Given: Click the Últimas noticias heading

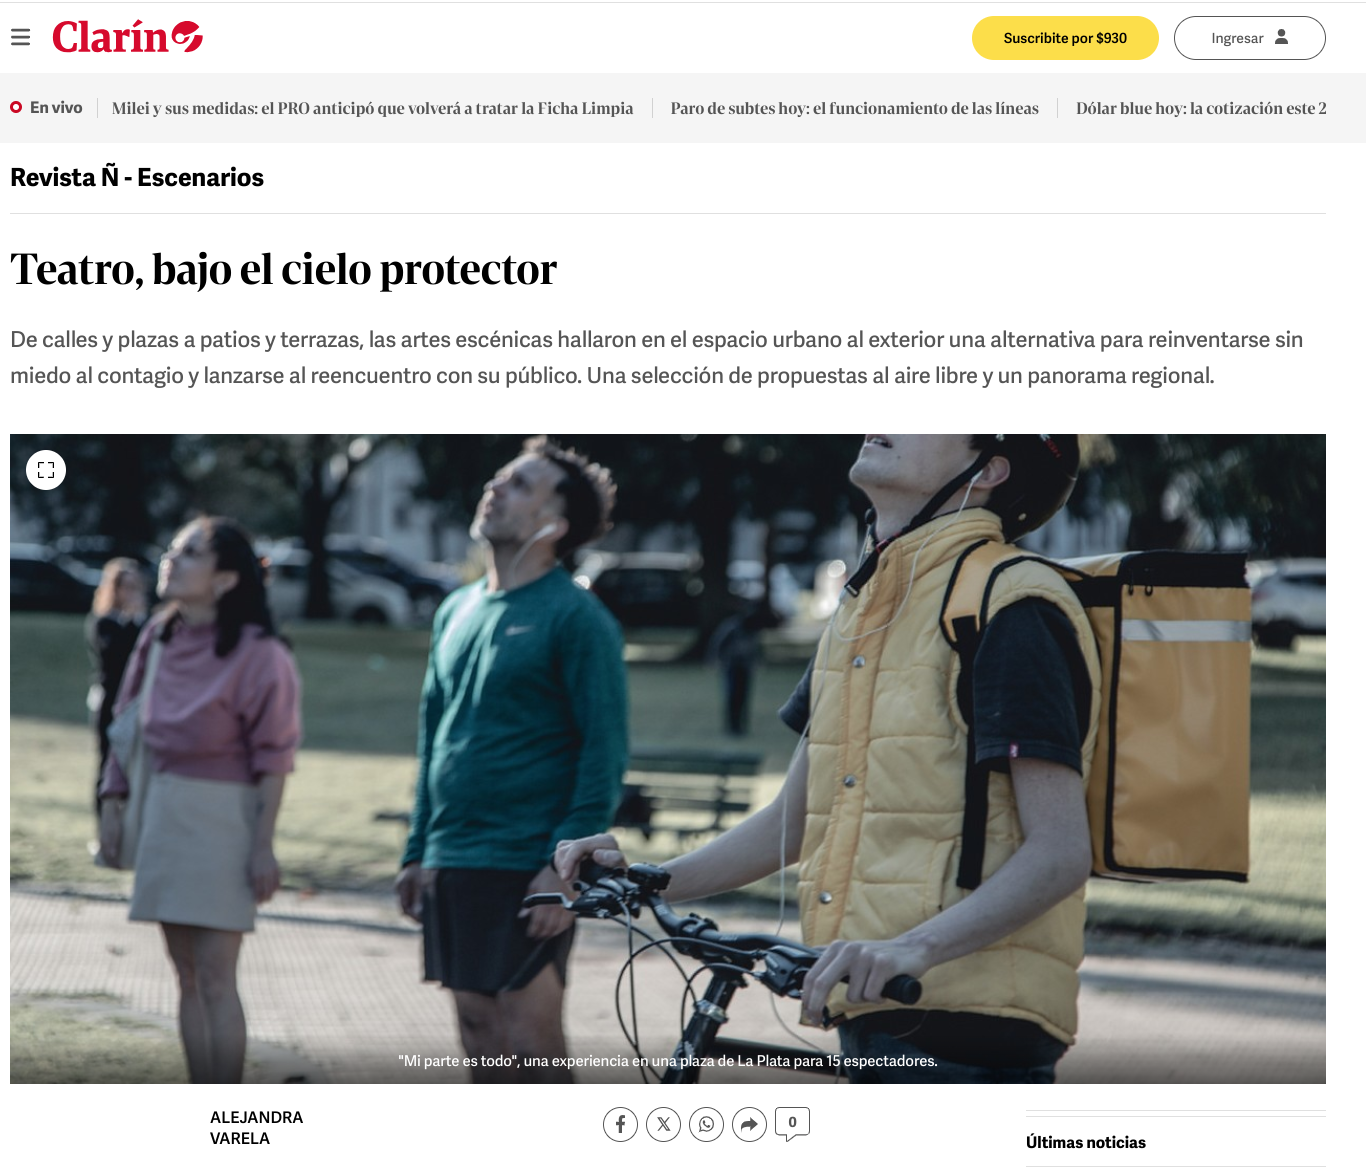Looking at the screenshot, I should (1086, 1142).
